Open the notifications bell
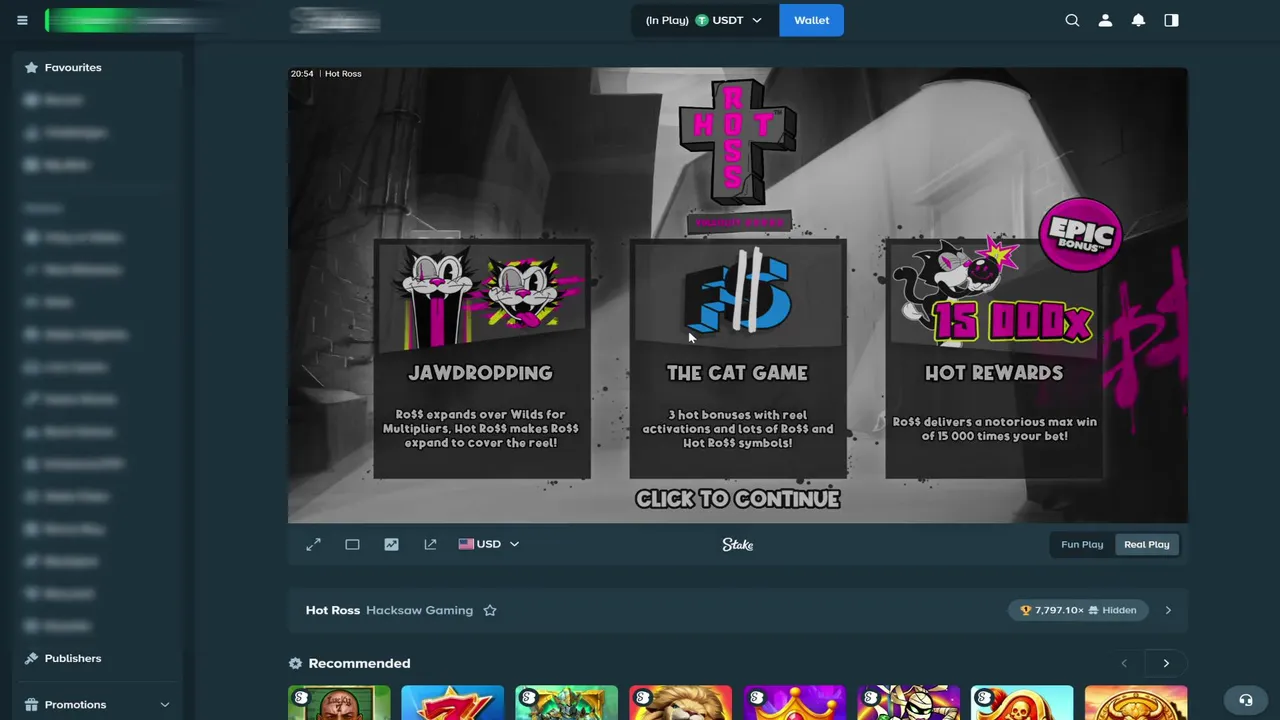This screenshot has height=720, width=1280. [x=1138, y=20]
